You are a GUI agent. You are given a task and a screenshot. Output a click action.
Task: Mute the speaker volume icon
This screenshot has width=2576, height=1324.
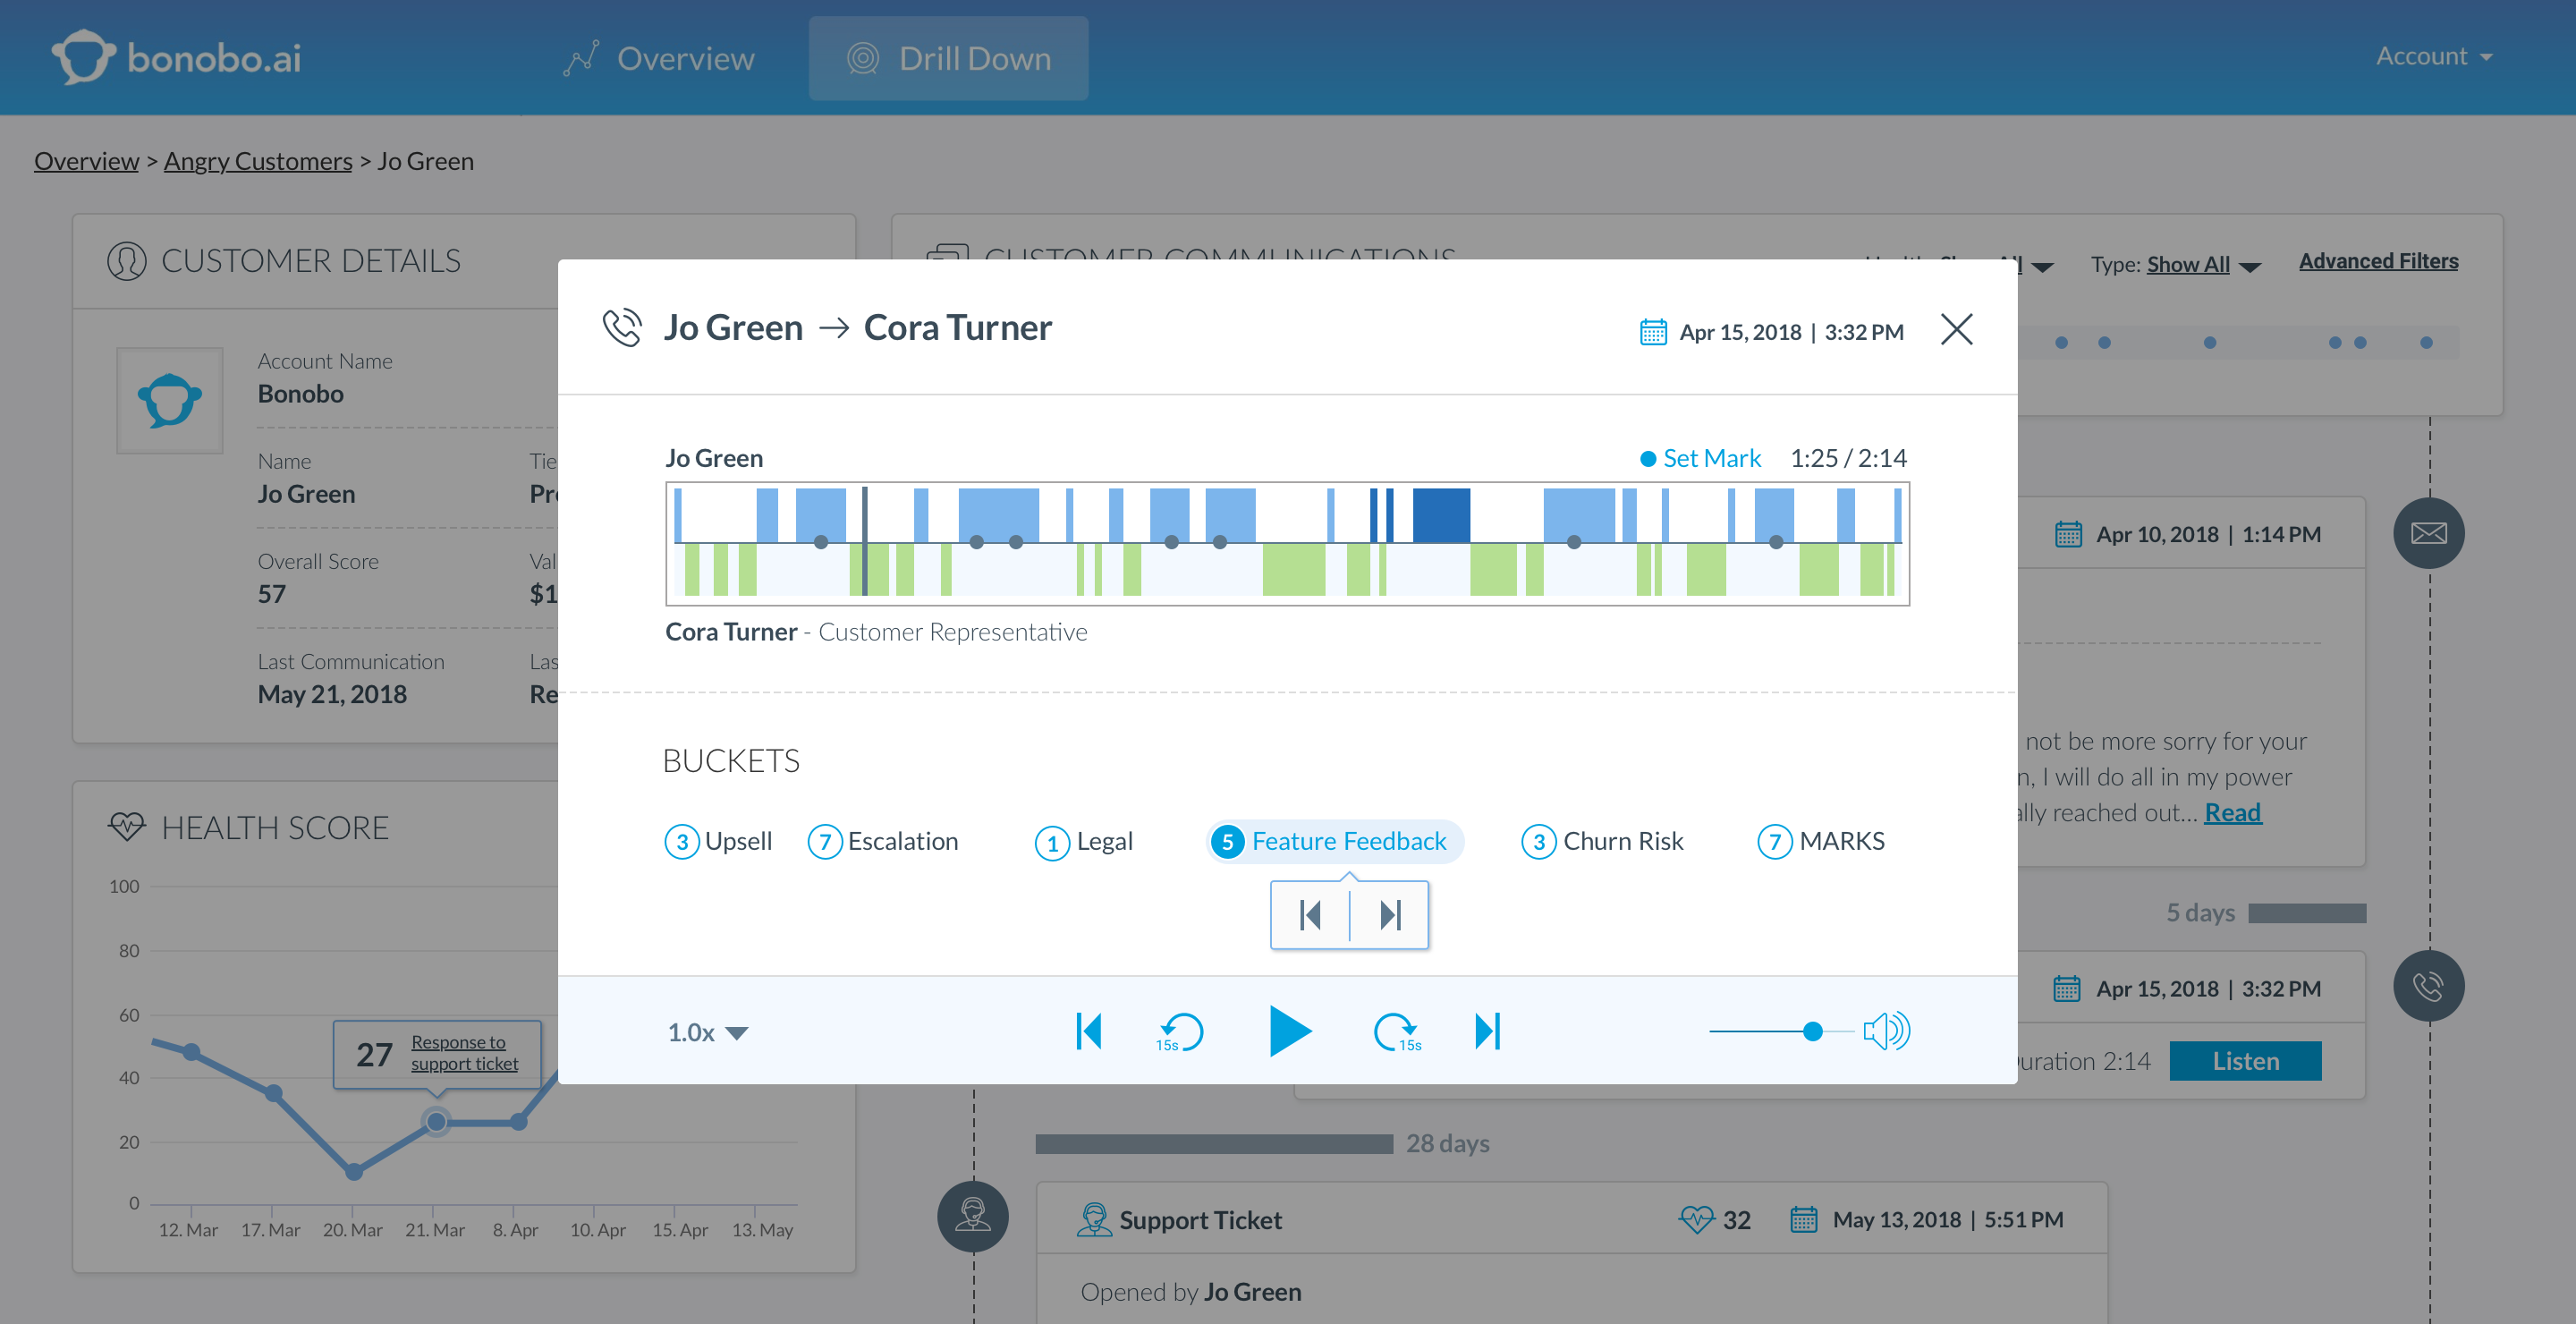[x=1886, y=1031]
